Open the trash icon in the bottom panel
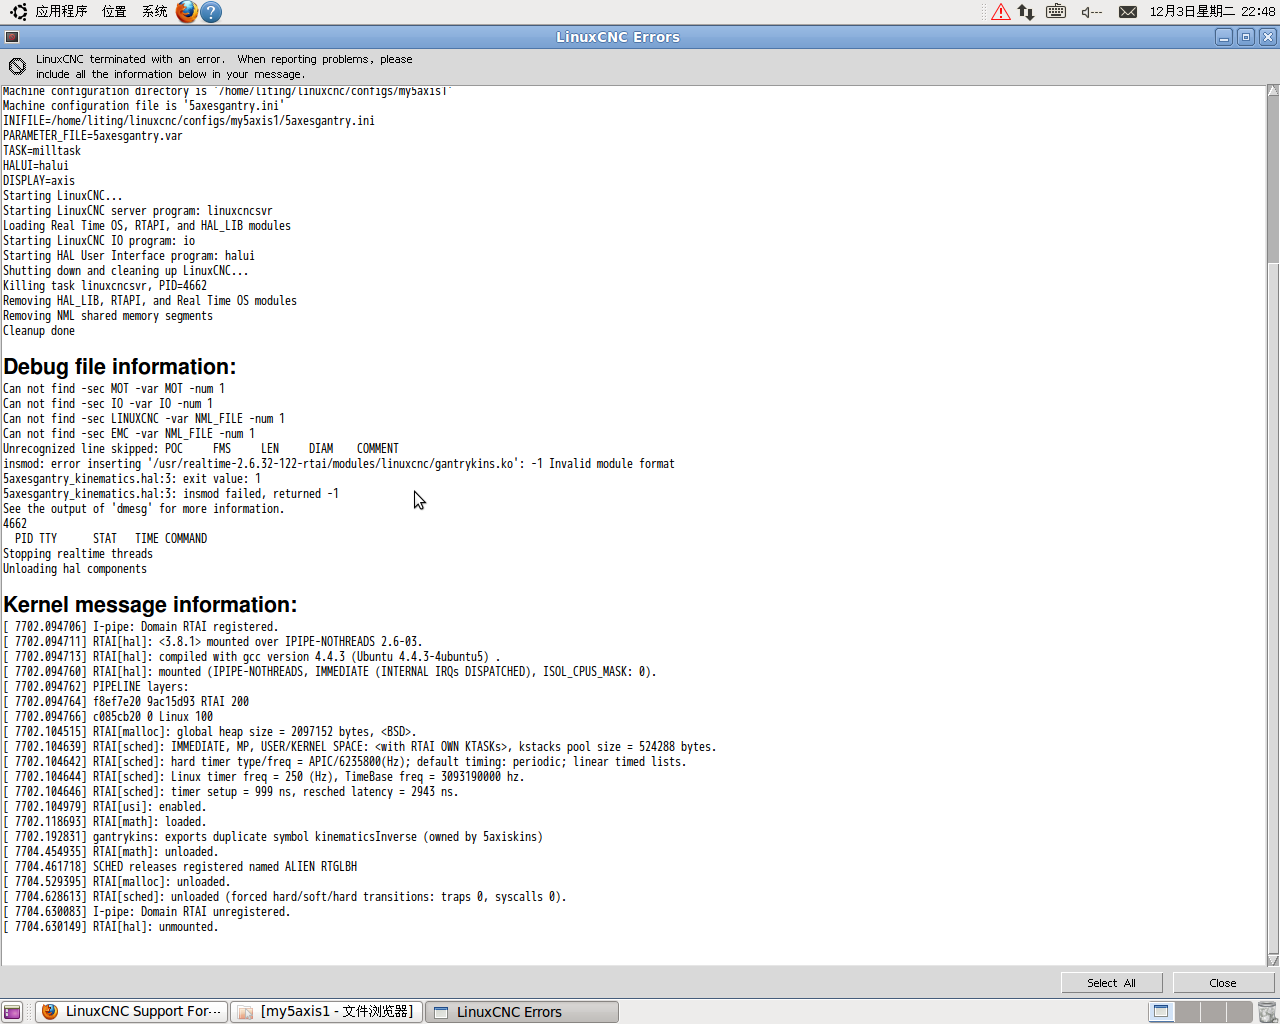 (x=1267, y=1012)
